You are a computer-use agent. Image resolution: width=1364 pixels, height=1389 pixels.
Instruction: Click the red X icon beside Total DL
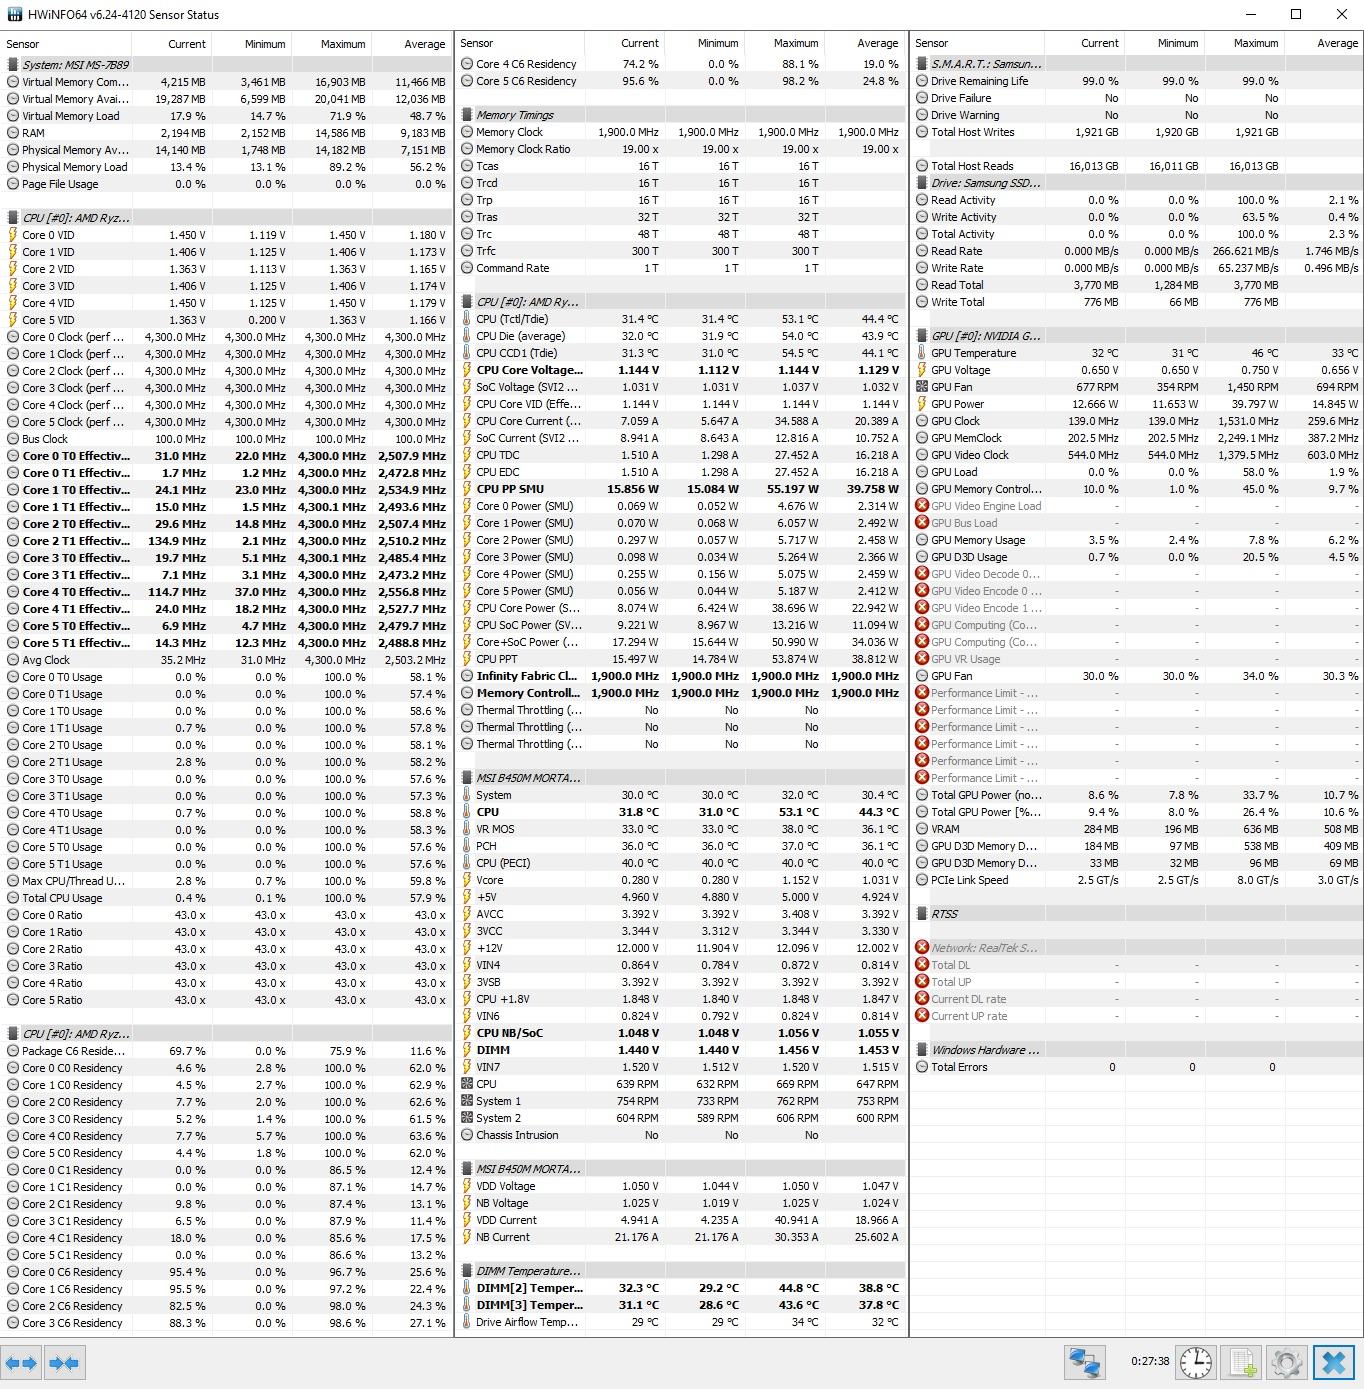(922, 965)
